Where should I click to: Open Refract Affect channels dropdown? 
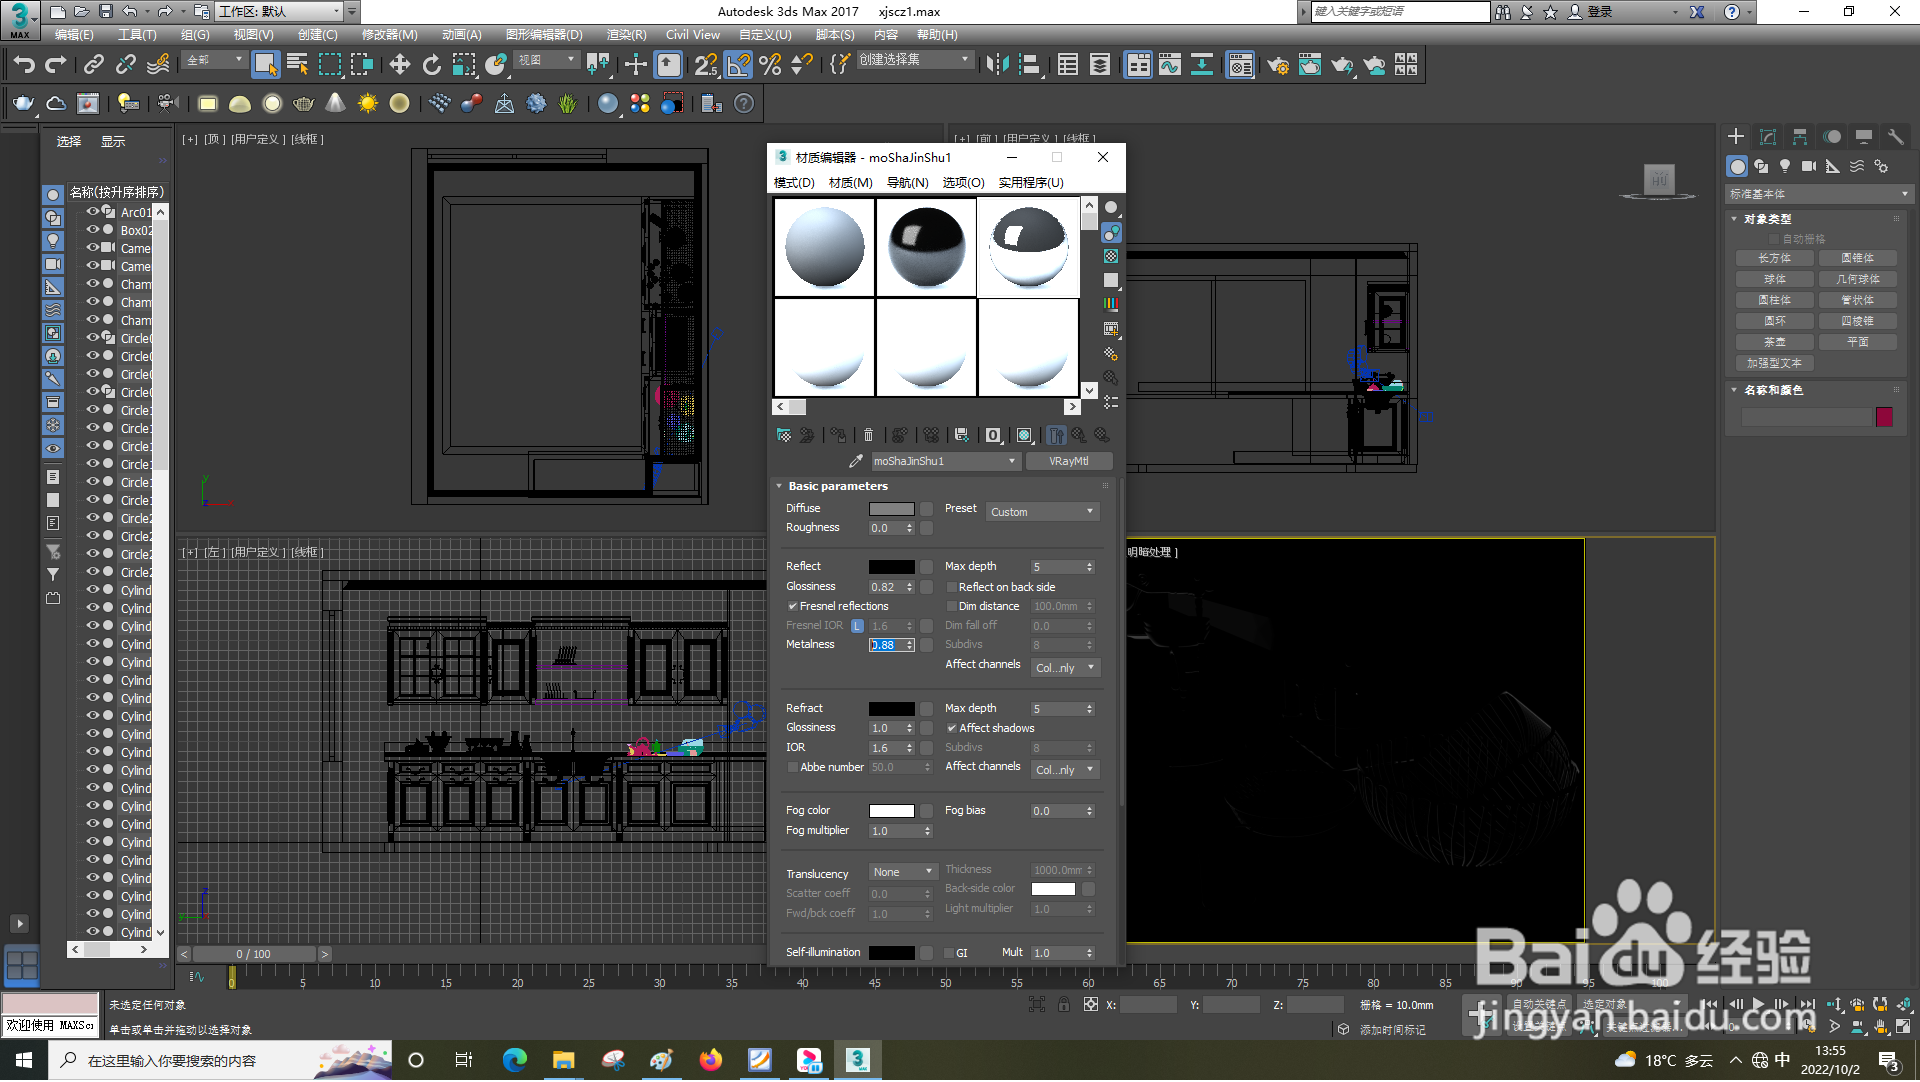pyautogui.click(x=1065, y=770)
